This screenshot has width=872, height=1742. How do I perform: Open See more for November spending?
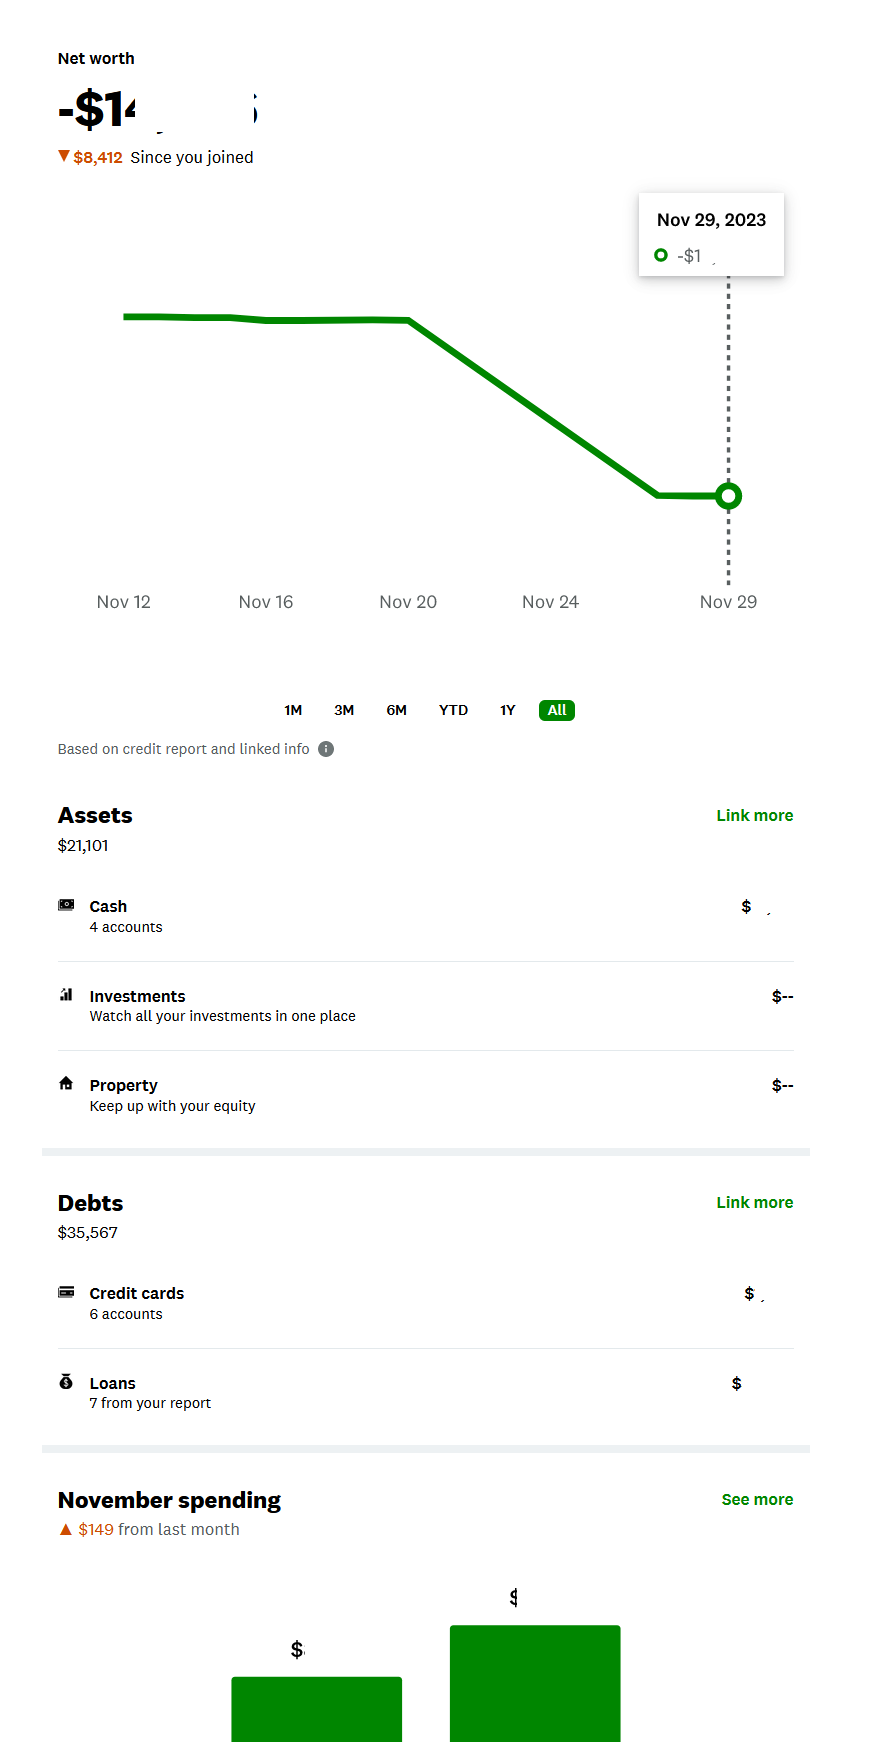(x=757, y=1500)
